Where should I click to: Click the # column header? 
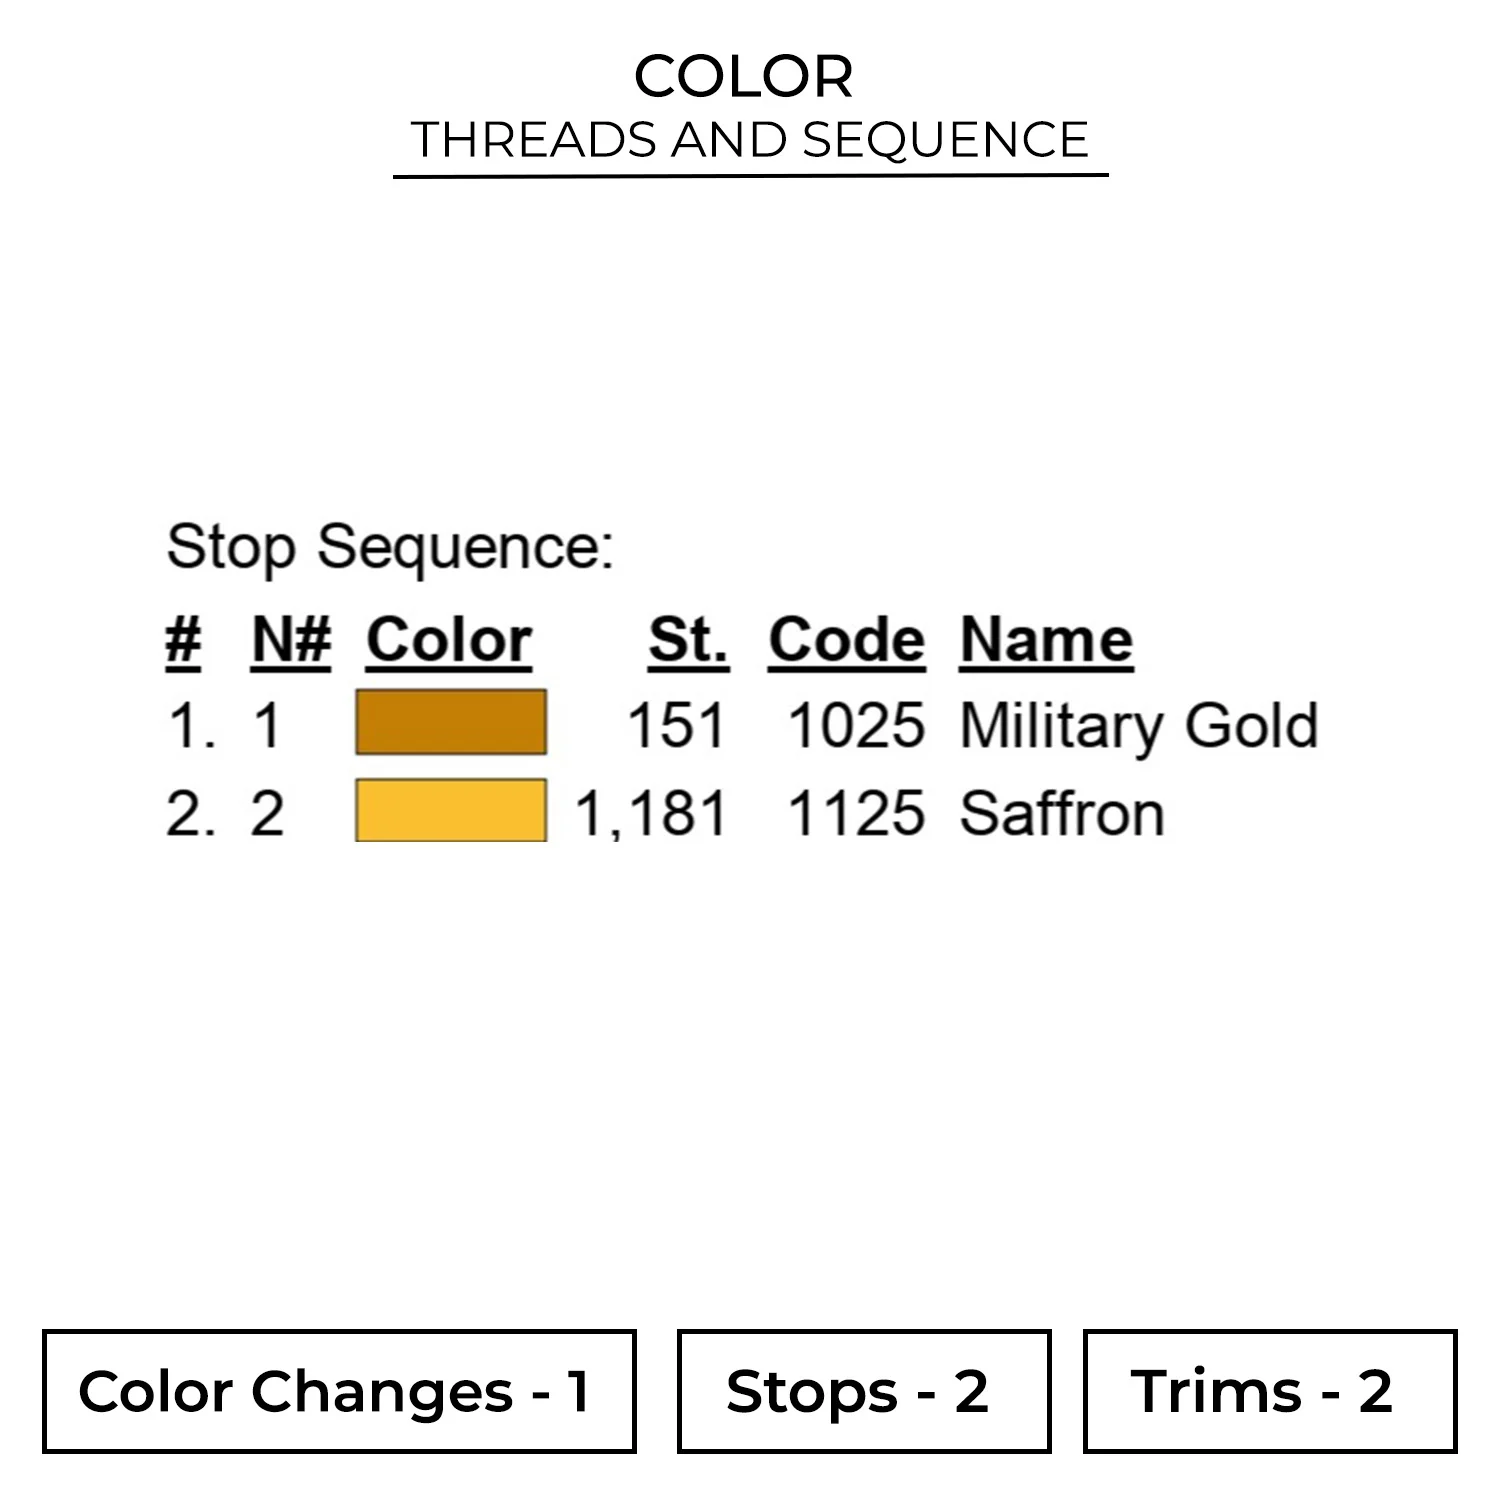tap(183, 639)
